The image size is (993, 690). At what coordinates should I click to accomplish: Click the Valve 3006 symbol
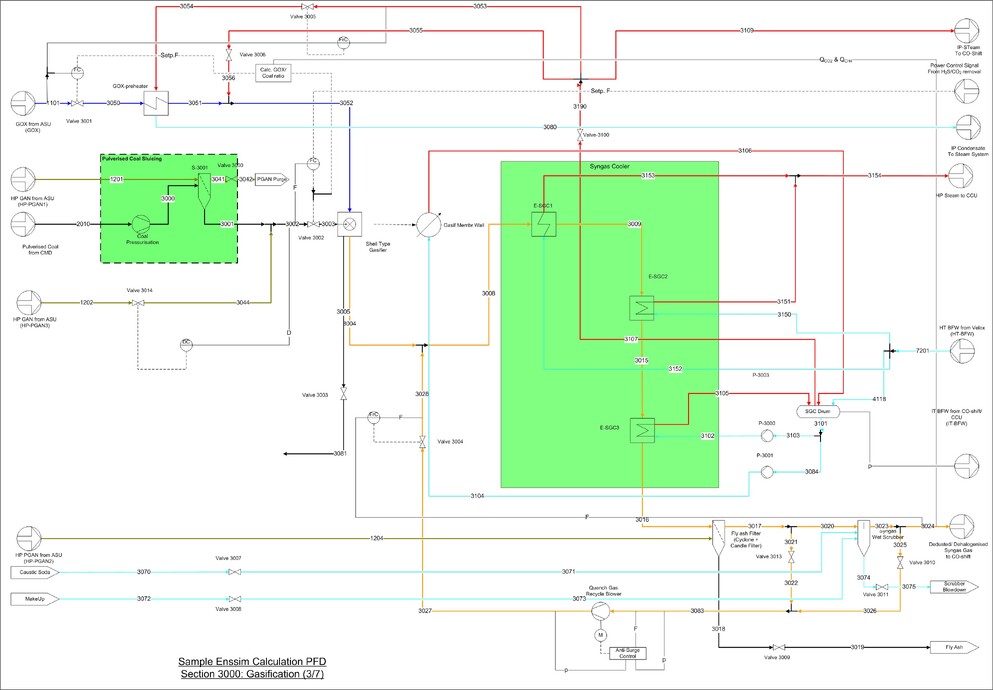(x=228, y=55)
